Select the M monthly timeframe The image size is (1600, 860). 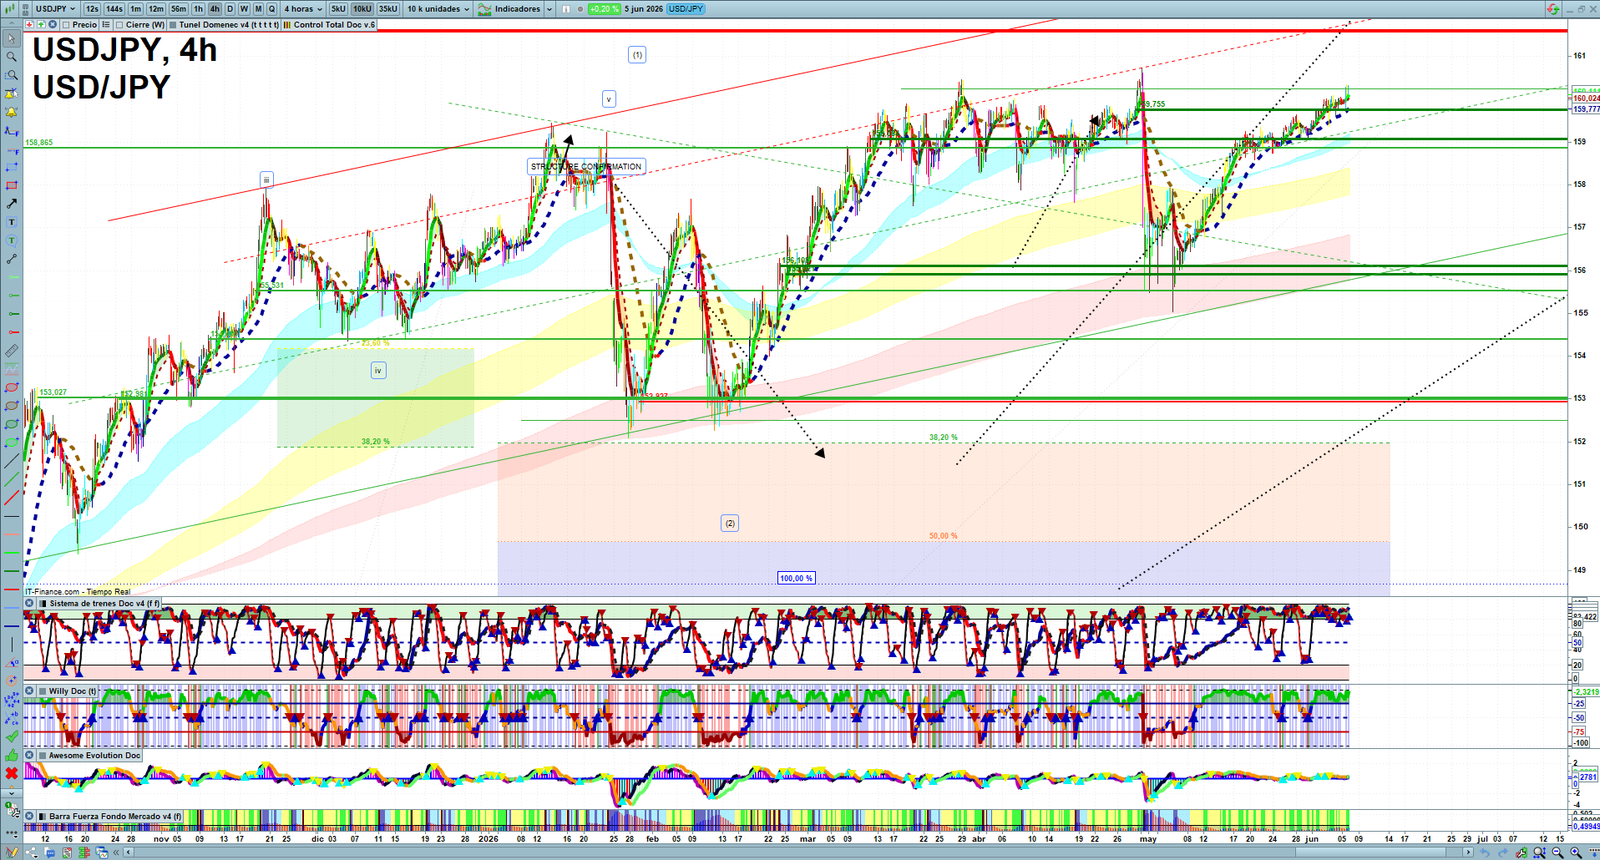258,9
